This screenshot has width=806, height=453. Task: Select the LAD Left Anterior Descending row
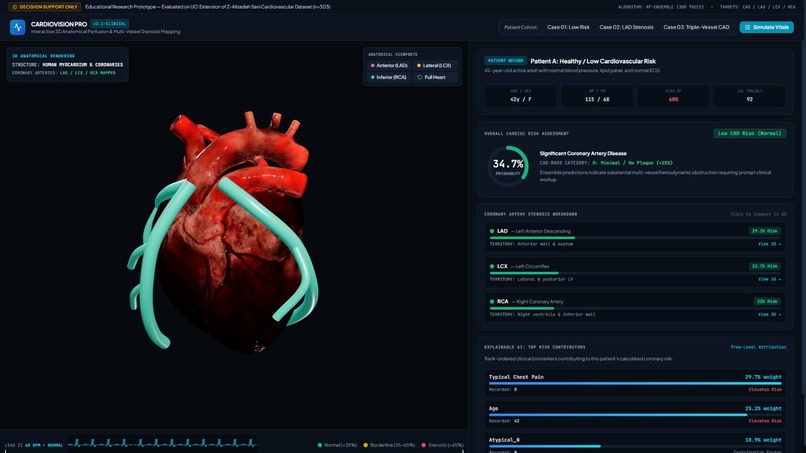point(635,237)
